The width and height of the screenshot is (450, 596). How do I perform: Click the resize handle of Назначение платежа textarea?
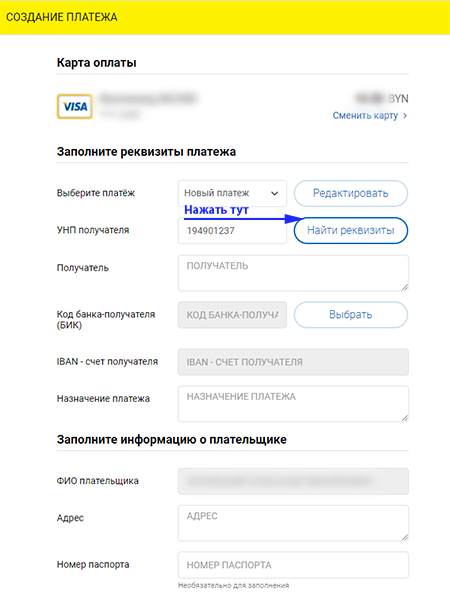pyautogui.click(x=405, y=418)
